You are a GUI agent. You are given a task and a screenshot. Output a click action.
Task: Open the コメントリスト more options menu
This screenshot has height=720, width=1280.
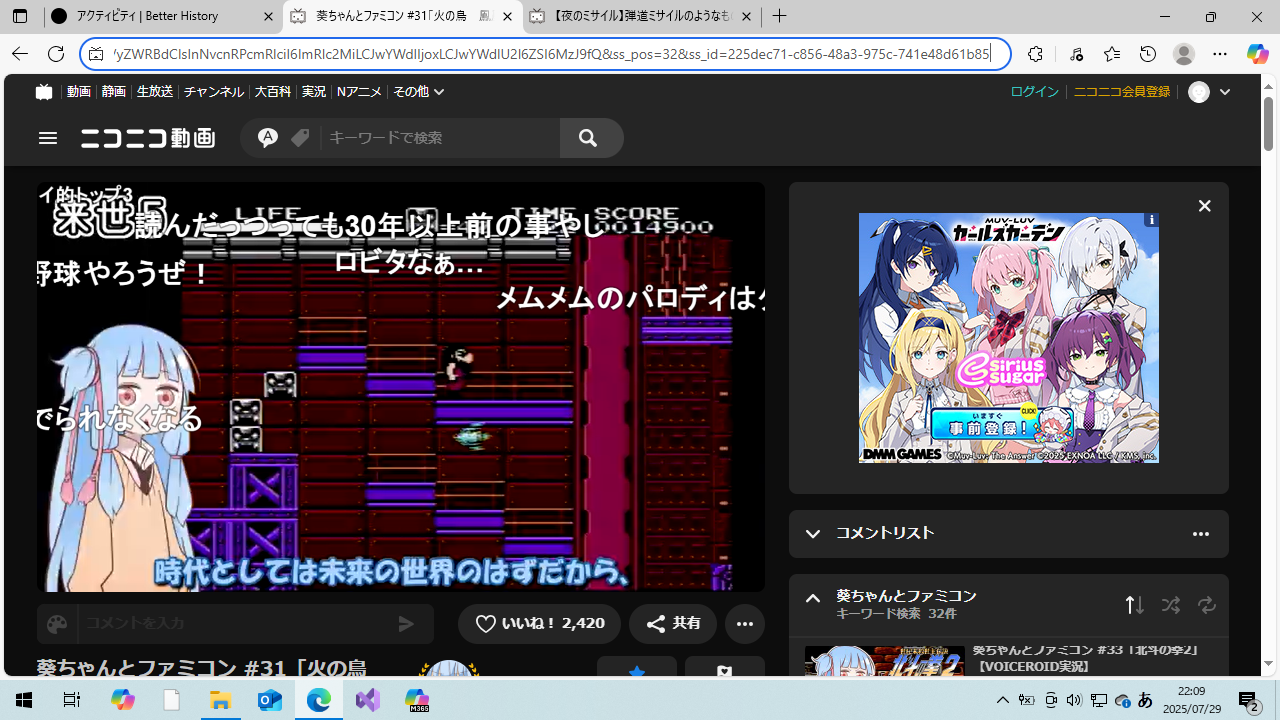[x=1201, y=534]
